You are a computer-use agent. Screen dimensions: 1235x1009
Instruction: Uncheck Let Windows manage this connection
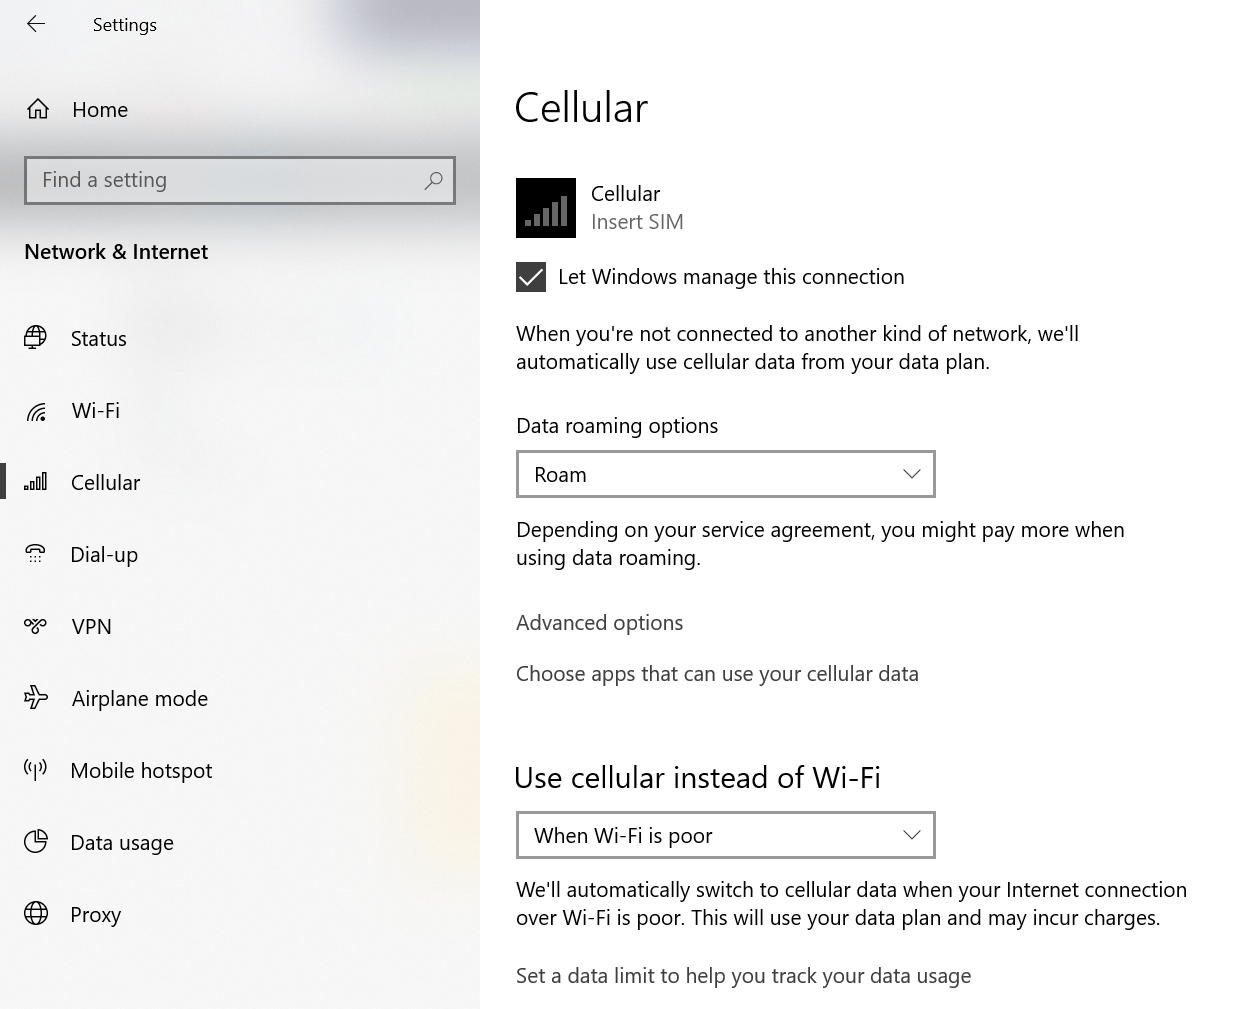point(530,277)
